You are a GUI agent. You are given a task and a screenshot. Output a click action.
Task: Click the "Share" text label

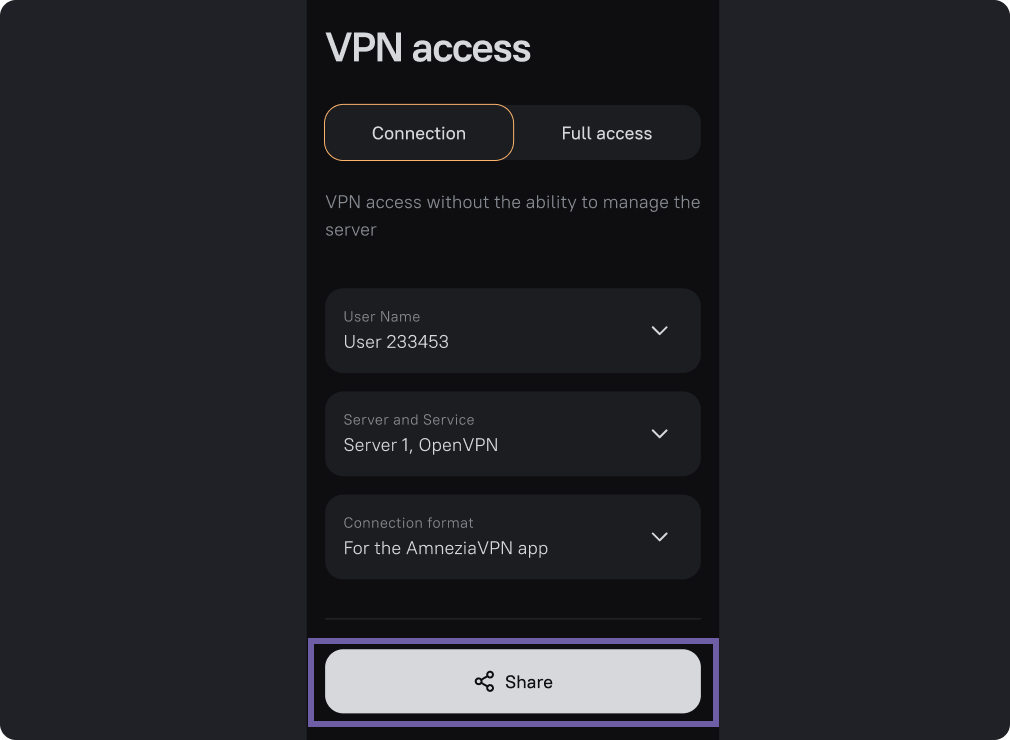529,682
